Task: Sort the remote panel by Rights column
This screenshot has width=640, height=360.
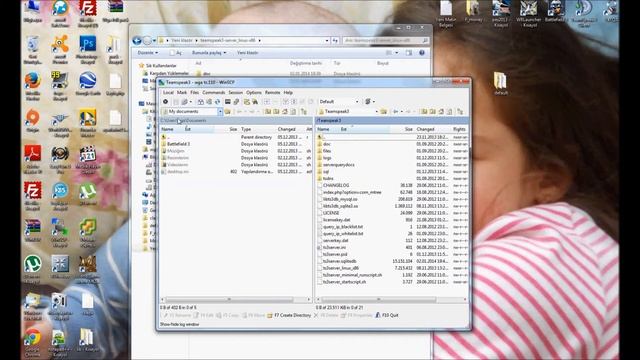Action: point(459,129)
